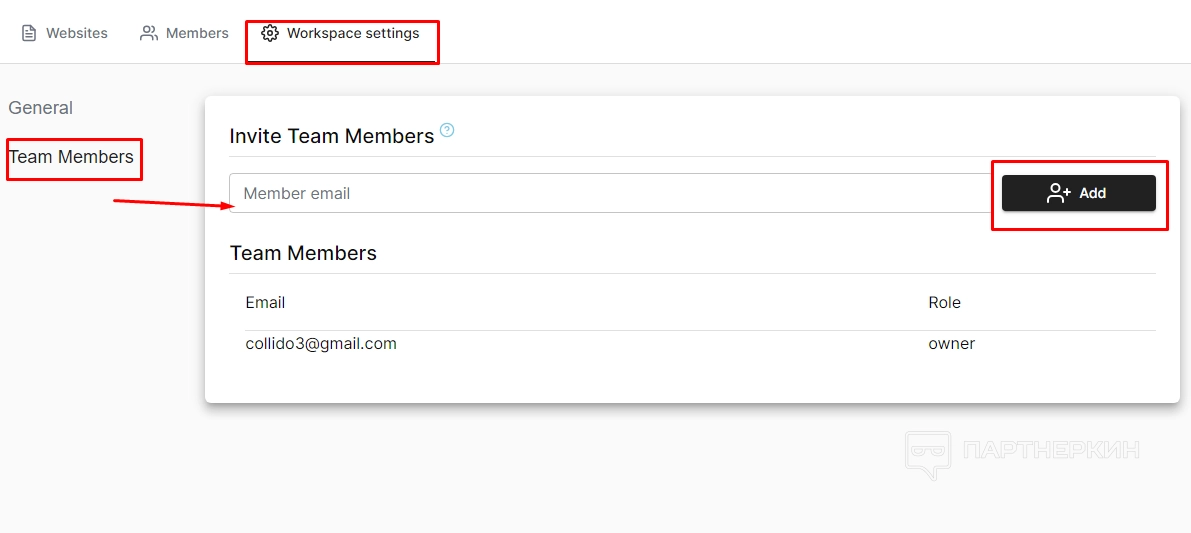Click the Members people icon
Image resolution: width=1191 pixels, height=533 pixels.
(x=149, y=33)
